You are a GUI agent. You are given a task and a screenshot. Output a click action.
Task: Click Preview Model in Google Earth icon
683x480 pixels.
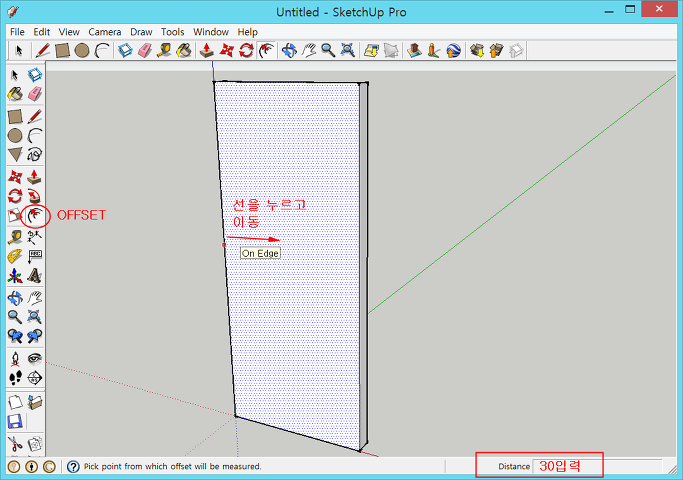(453, 51)
